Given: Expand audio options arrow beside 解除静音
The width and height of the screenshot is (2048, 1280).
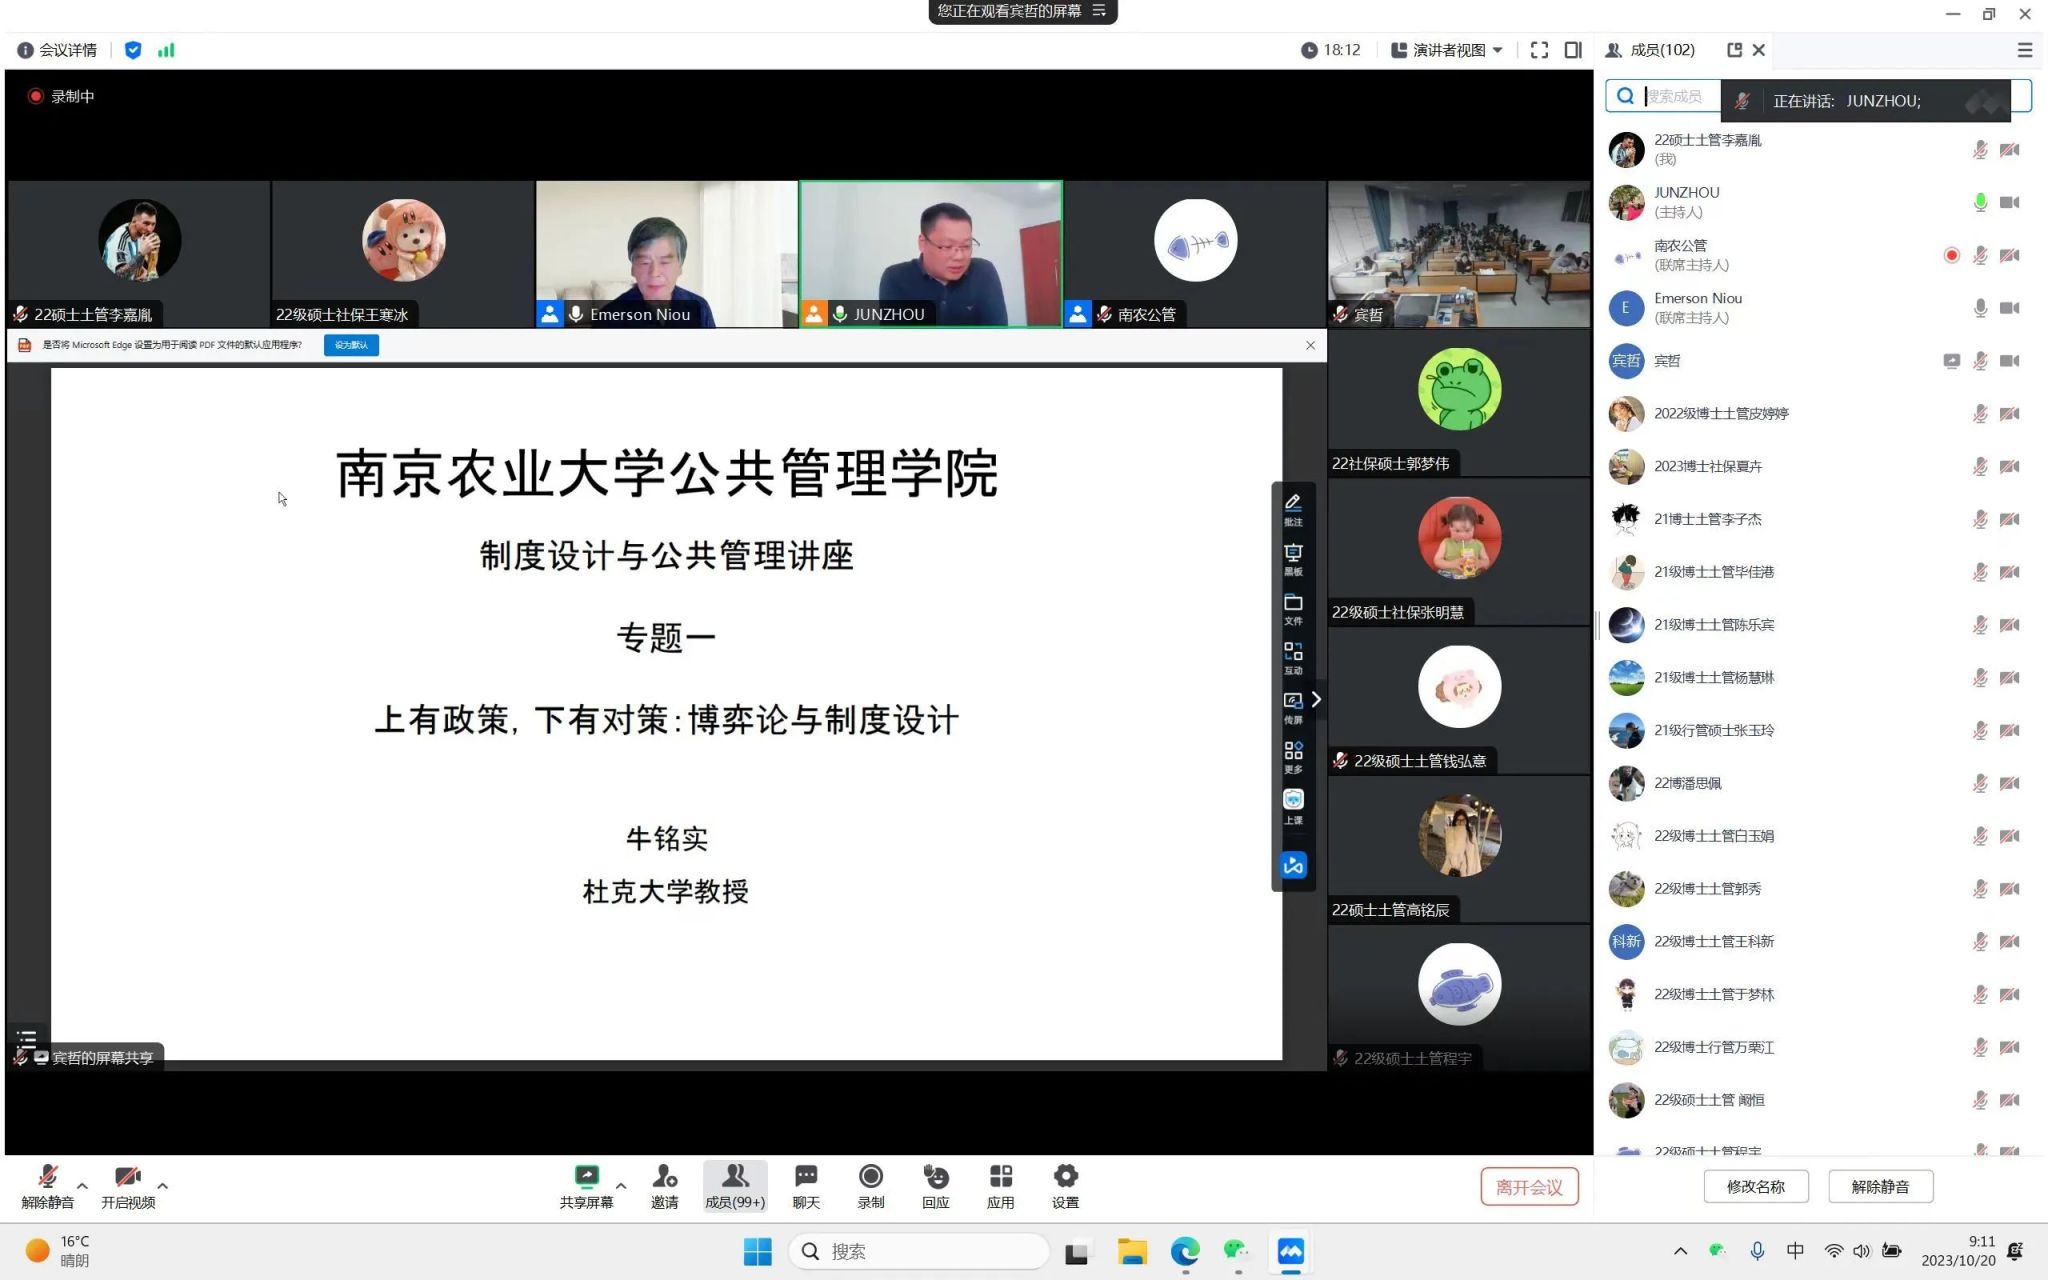Looking at the screenshot, I should (82, 1186).
